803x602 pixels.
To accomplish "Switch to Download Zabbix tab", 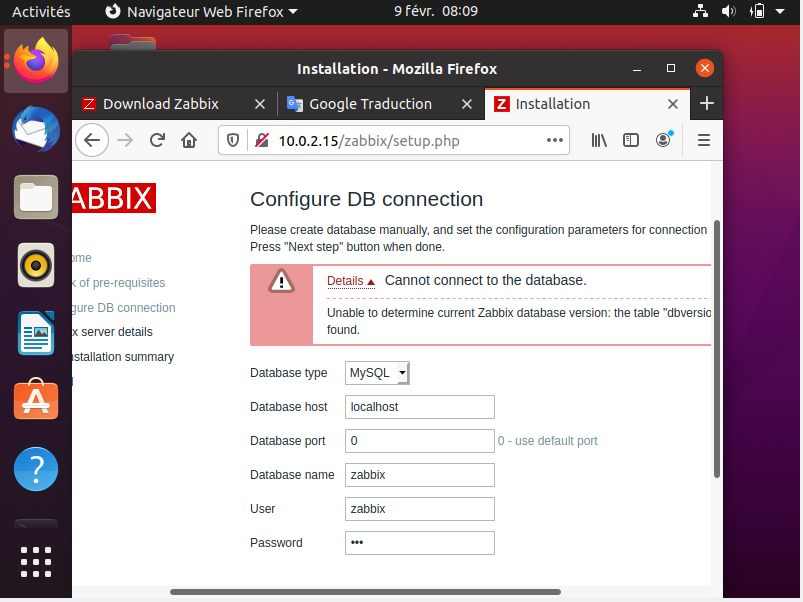I will point(161,104).
